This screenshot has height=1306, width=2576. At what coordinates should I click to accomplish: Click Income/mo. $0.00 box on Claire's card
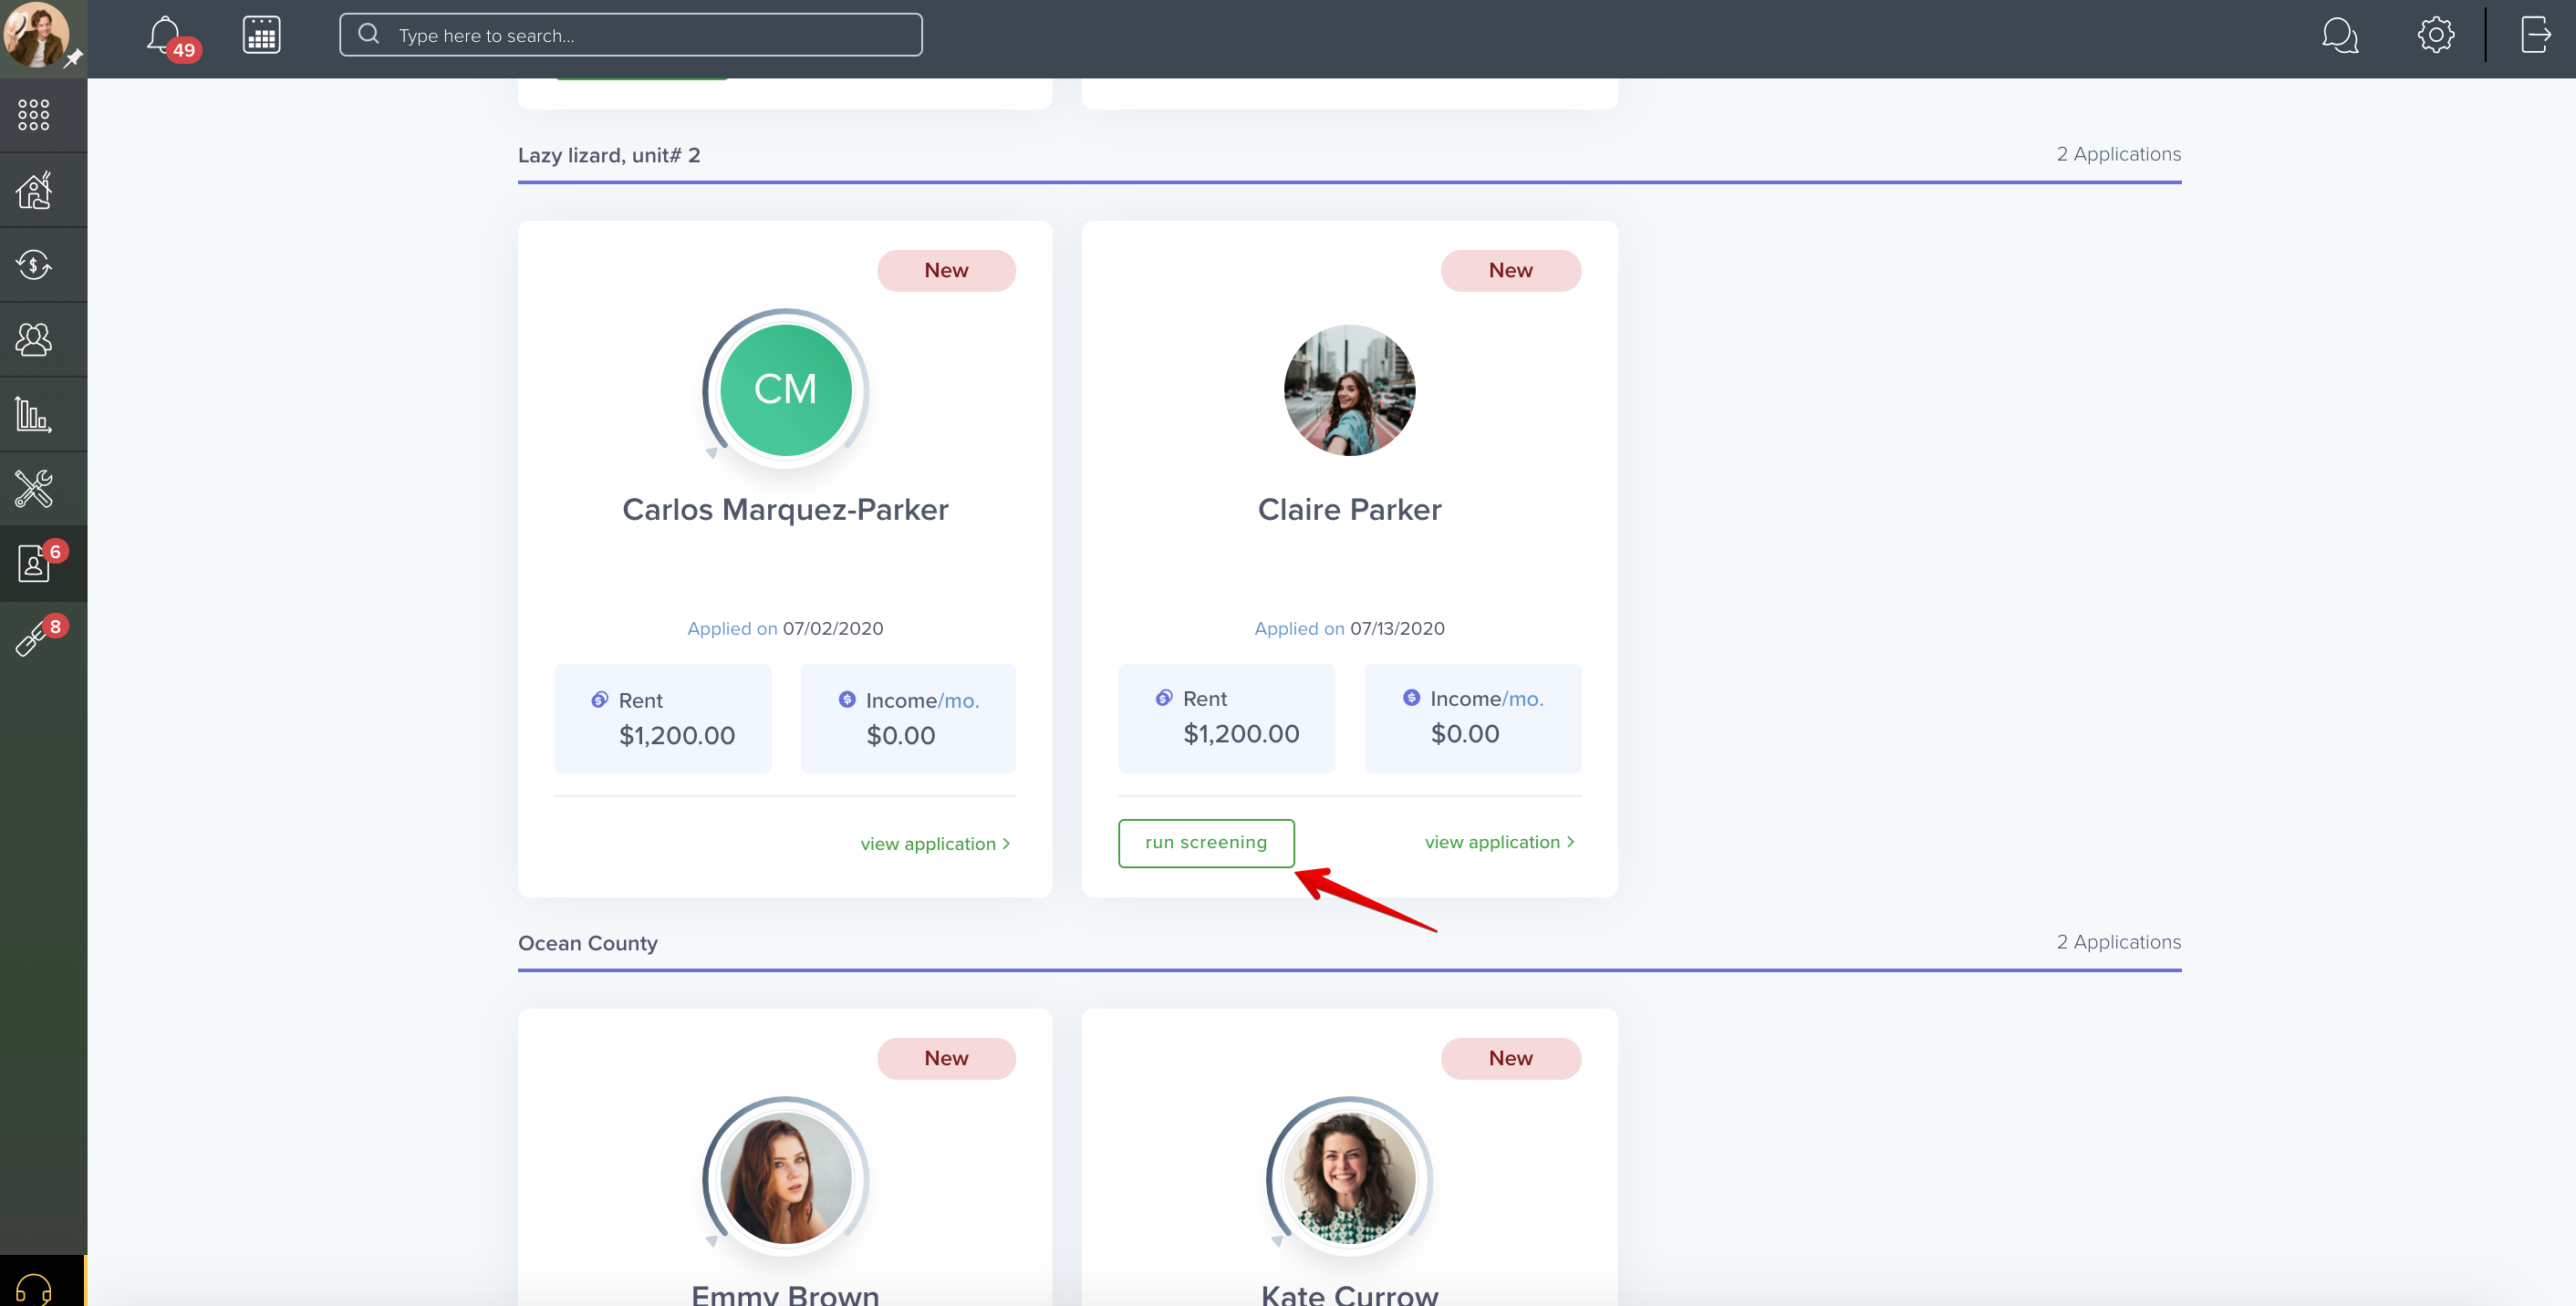click(1473, 718)
